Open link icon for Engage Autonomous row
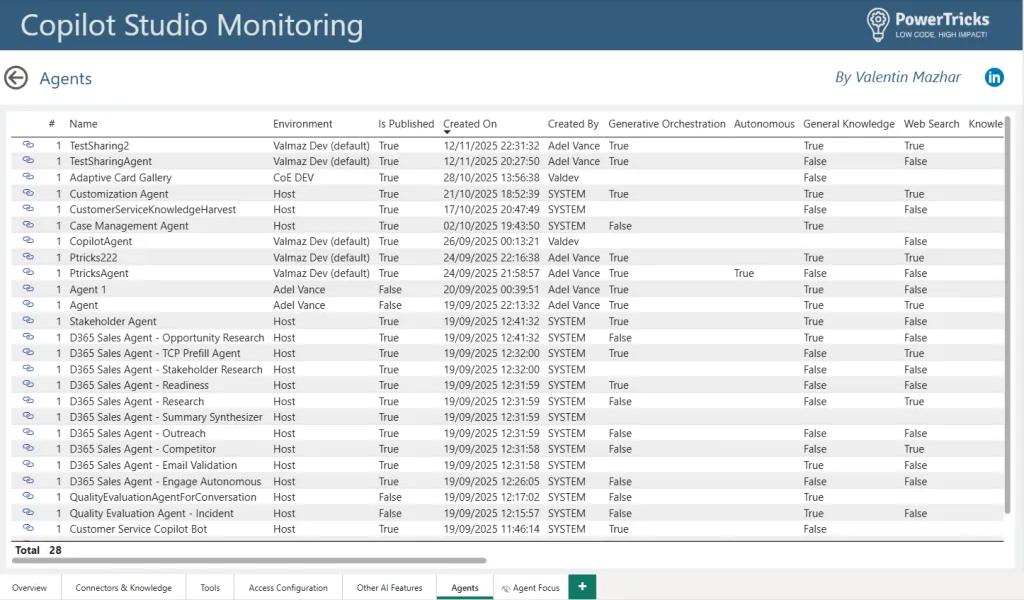Screen dimensions: 1024x600 pyautogui.click(x=28, y=481)
